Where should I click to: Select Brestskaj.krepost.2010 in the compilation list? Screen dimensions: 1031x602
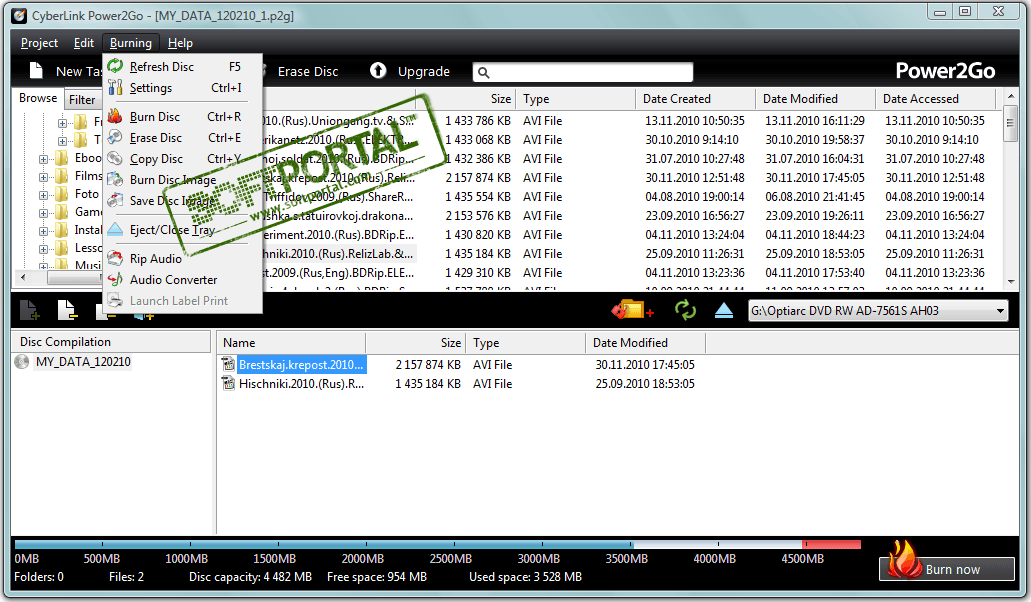pos(301,365)
